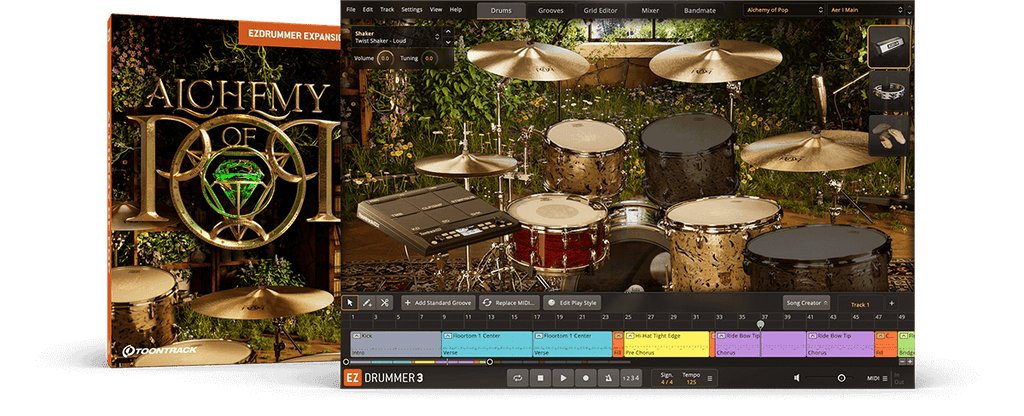Screen dimensions: 1024x416
Task: Open the File menu
Action: click(x=351, y=10)
